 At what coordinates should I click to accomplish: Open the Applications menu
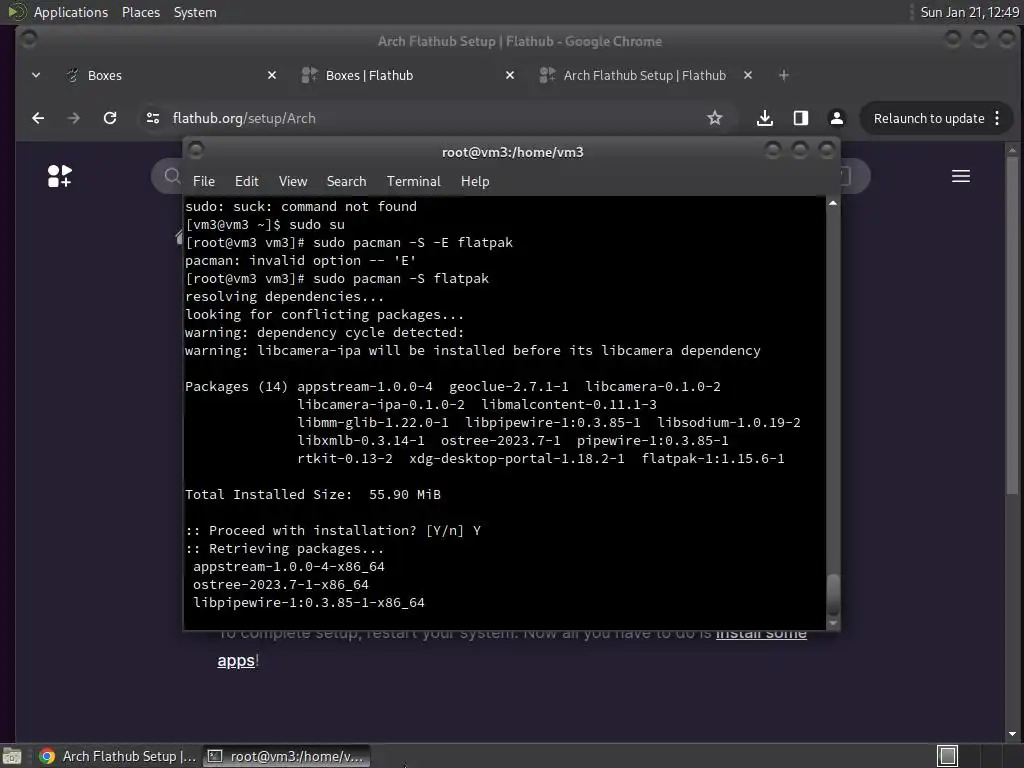(71, 12)
